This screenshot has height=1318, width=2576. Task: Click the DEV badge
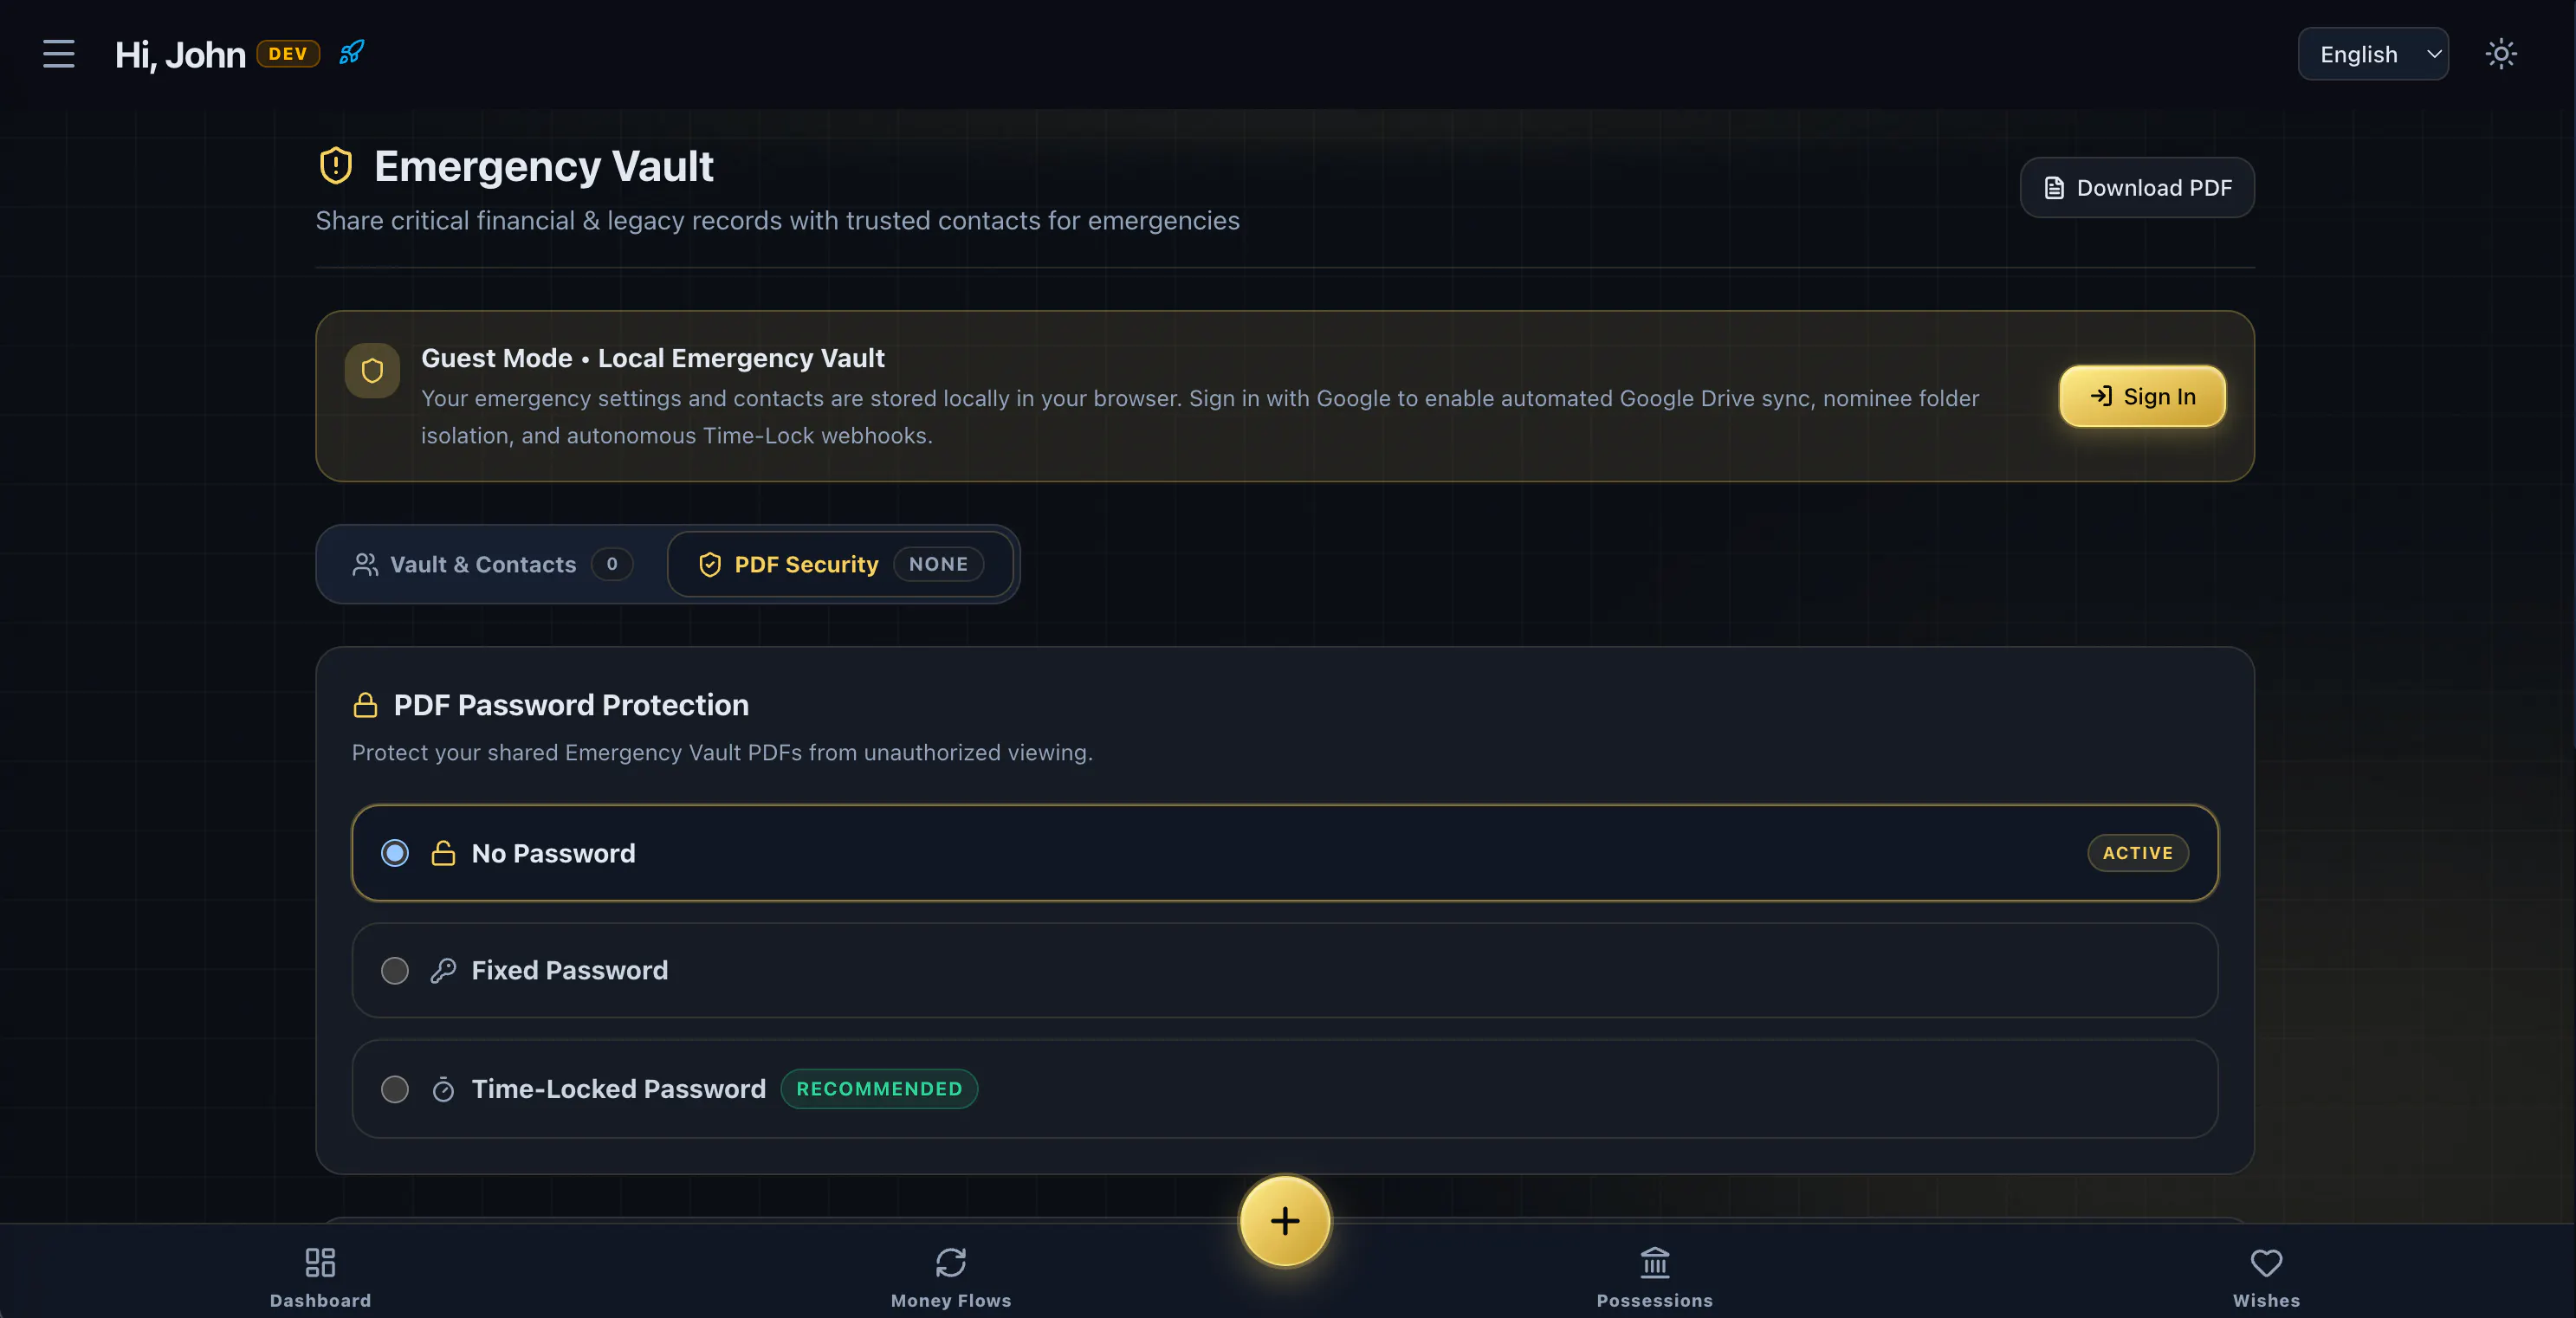coord(288,53)
